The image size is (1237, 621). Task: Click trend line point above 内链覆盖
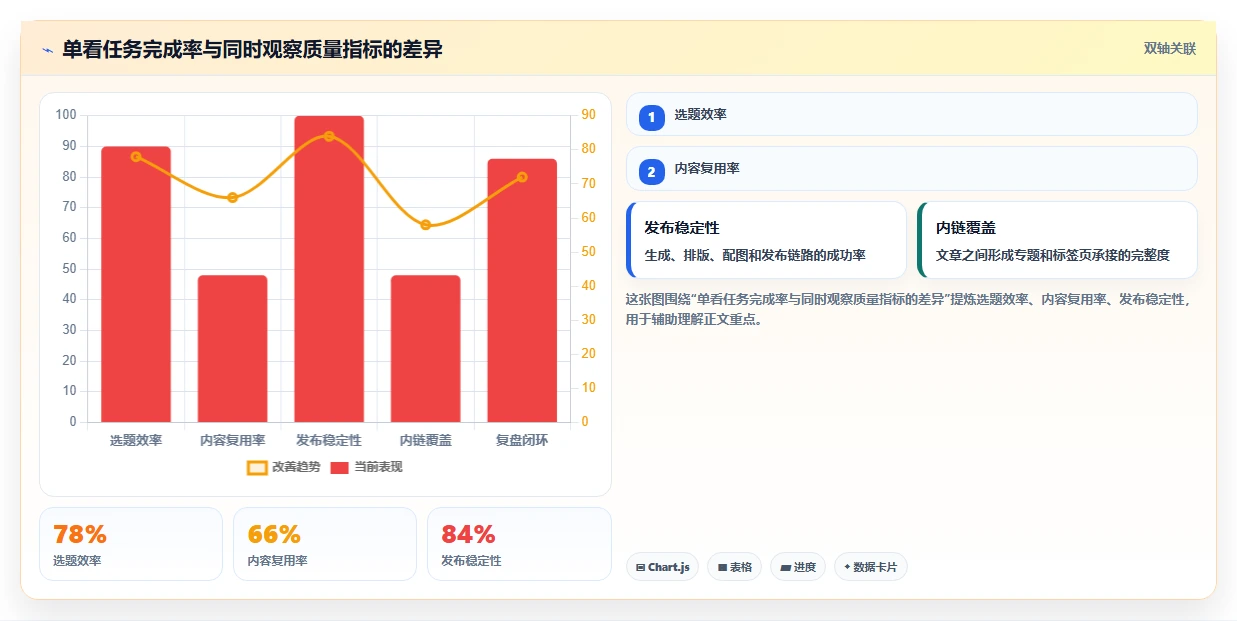coord(425,225)
